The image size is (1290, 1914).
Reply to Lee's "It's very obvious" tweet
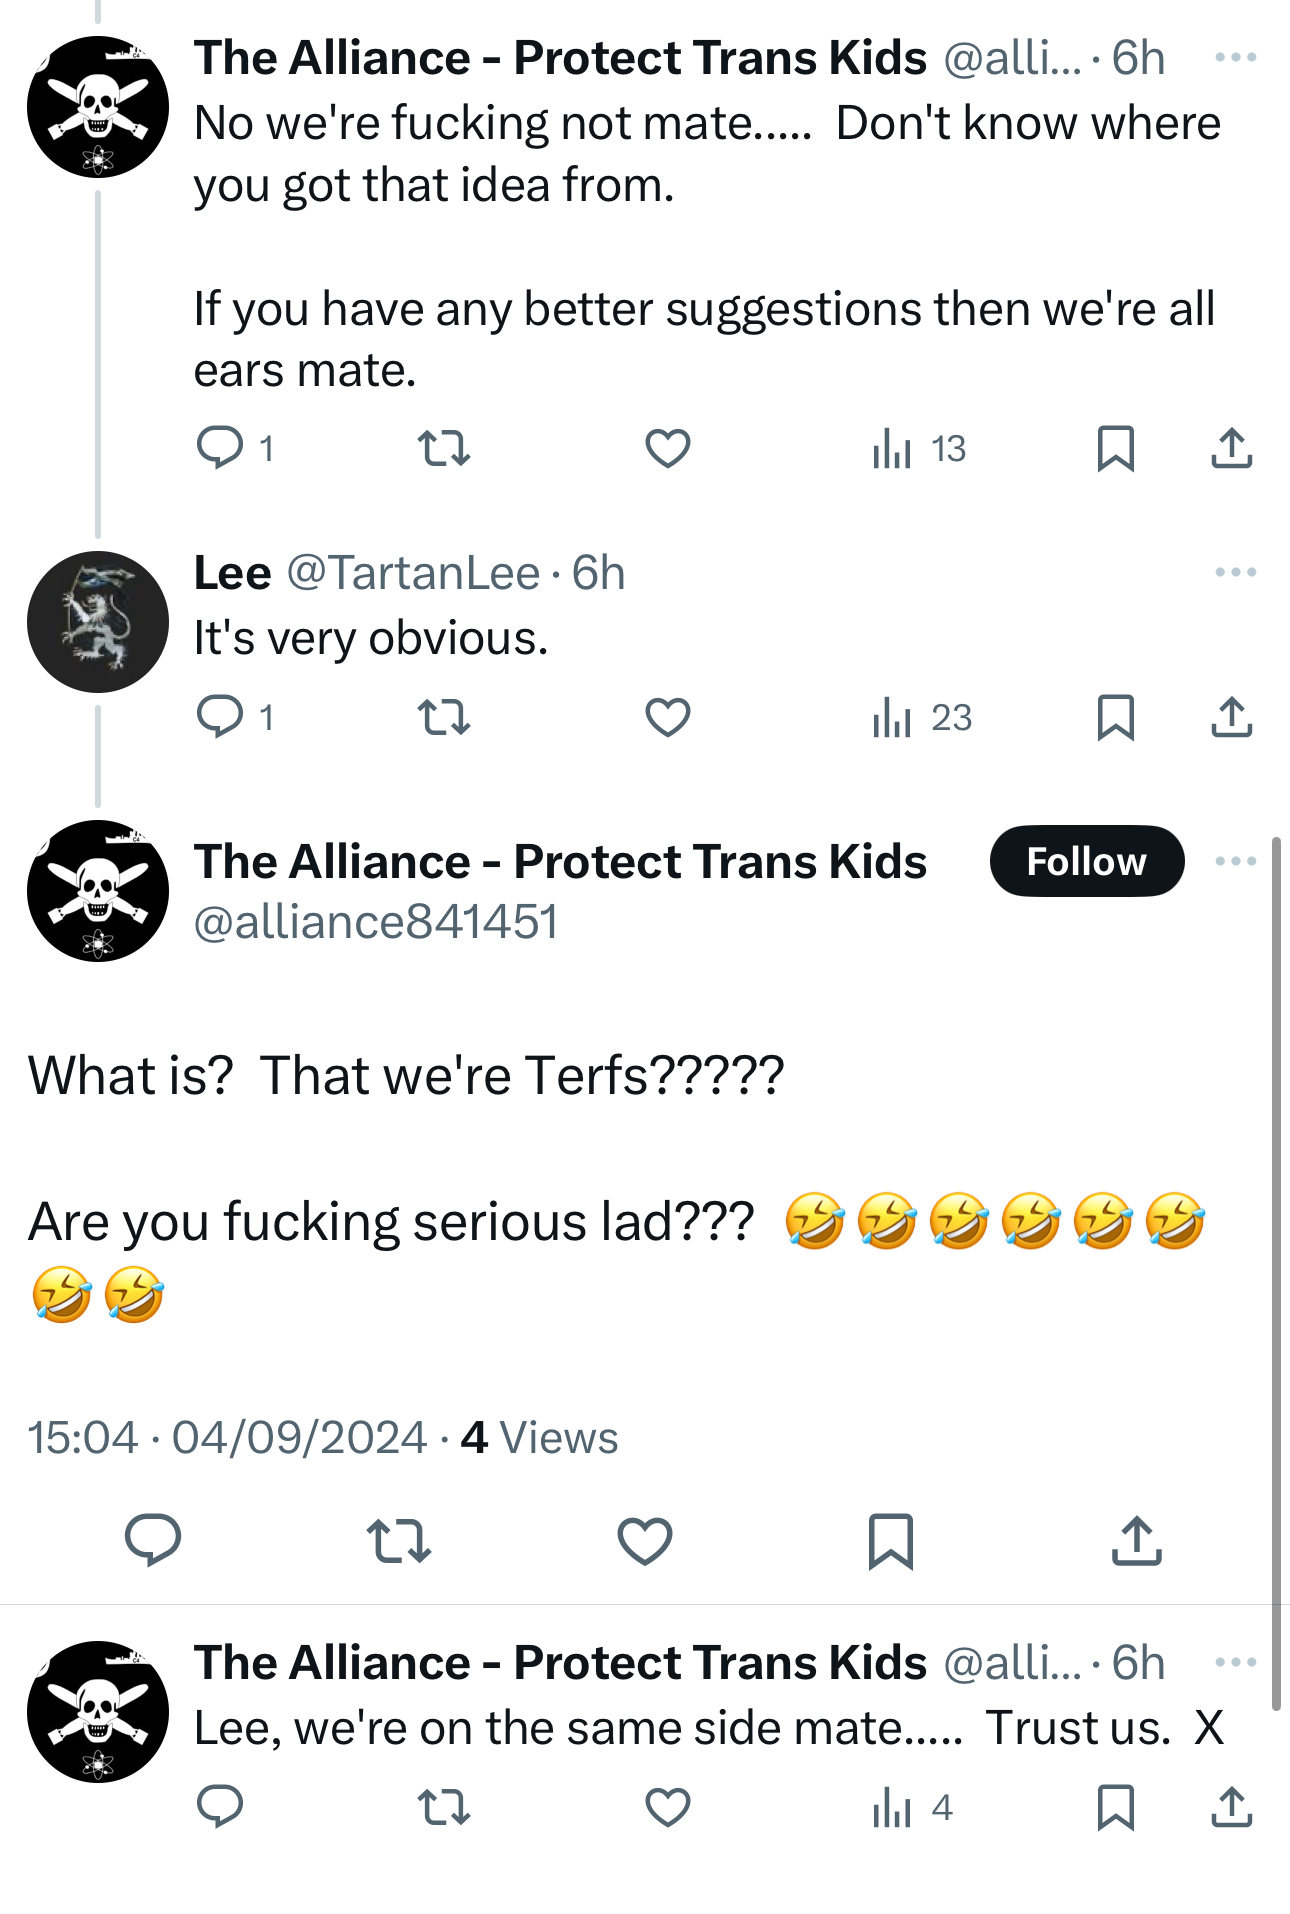pyautogui.click(x=220, y=717)
